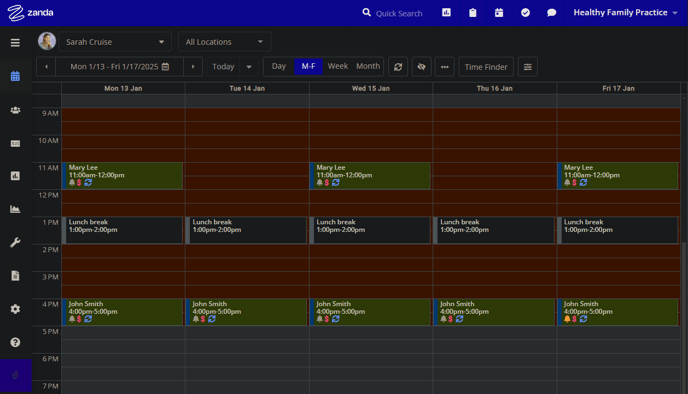Open the calendar icon in left sidebar
688x394 pixels.
(x=15, y=76)
